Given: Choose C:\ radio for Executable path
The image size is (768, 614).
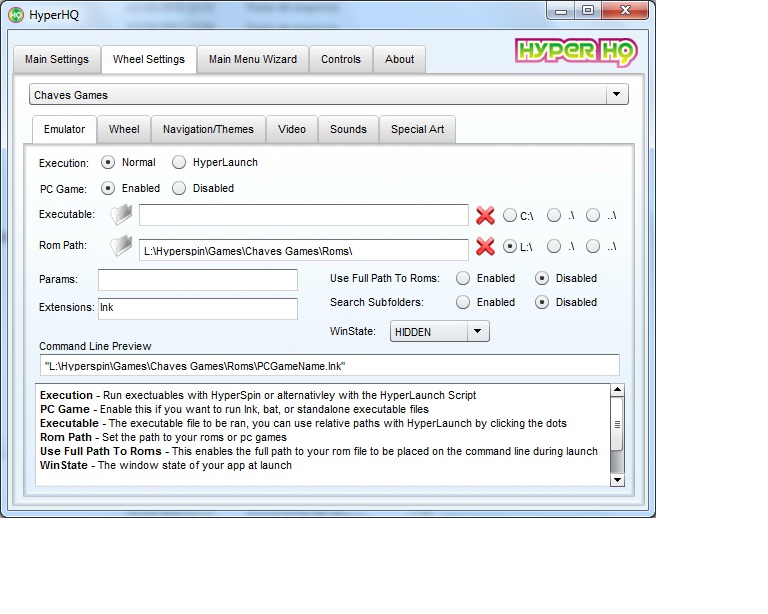Looking at the screenshot, I should point(509,215).
